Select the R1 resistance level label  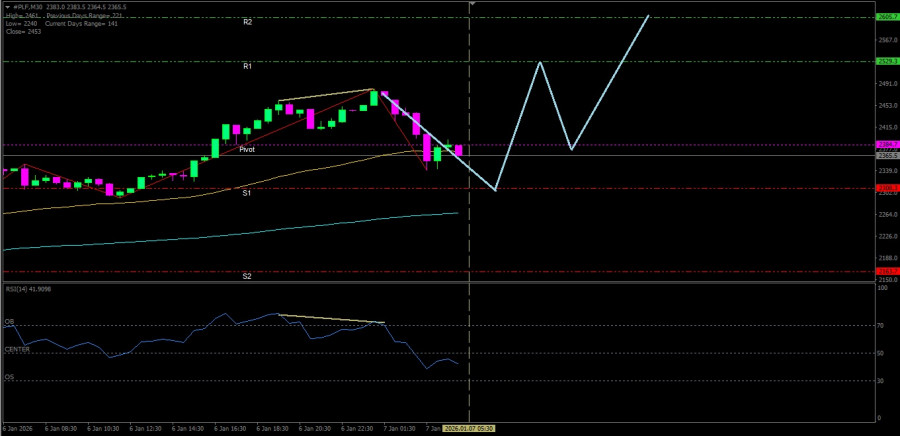tap(247, 66)
